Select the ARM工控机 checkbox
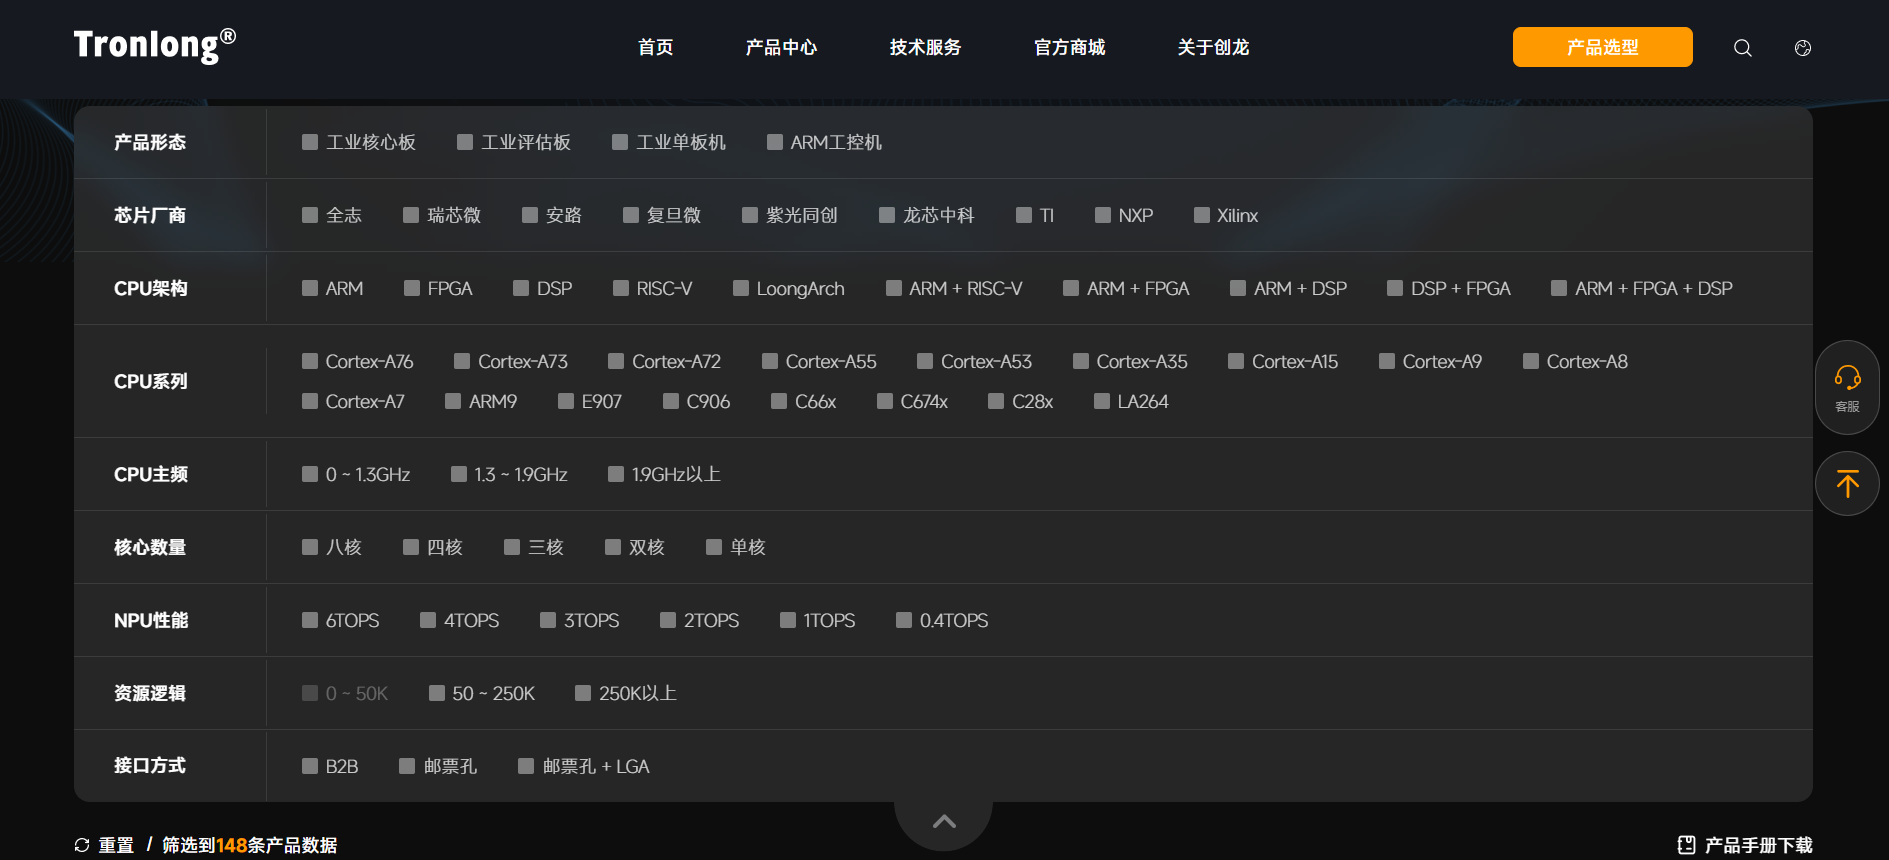 coord(775,142)
